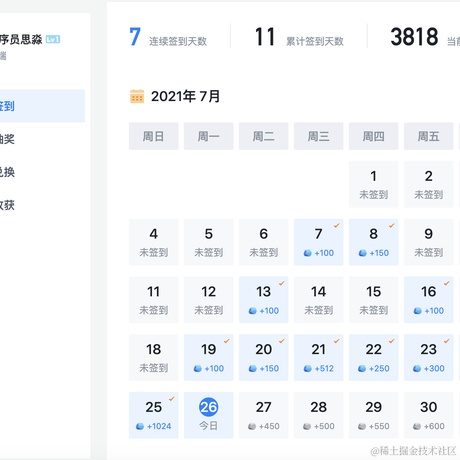The height and width of the screenshot is (460, 460).
Task: Select upcoming day 30 cell
Action: 429,415
